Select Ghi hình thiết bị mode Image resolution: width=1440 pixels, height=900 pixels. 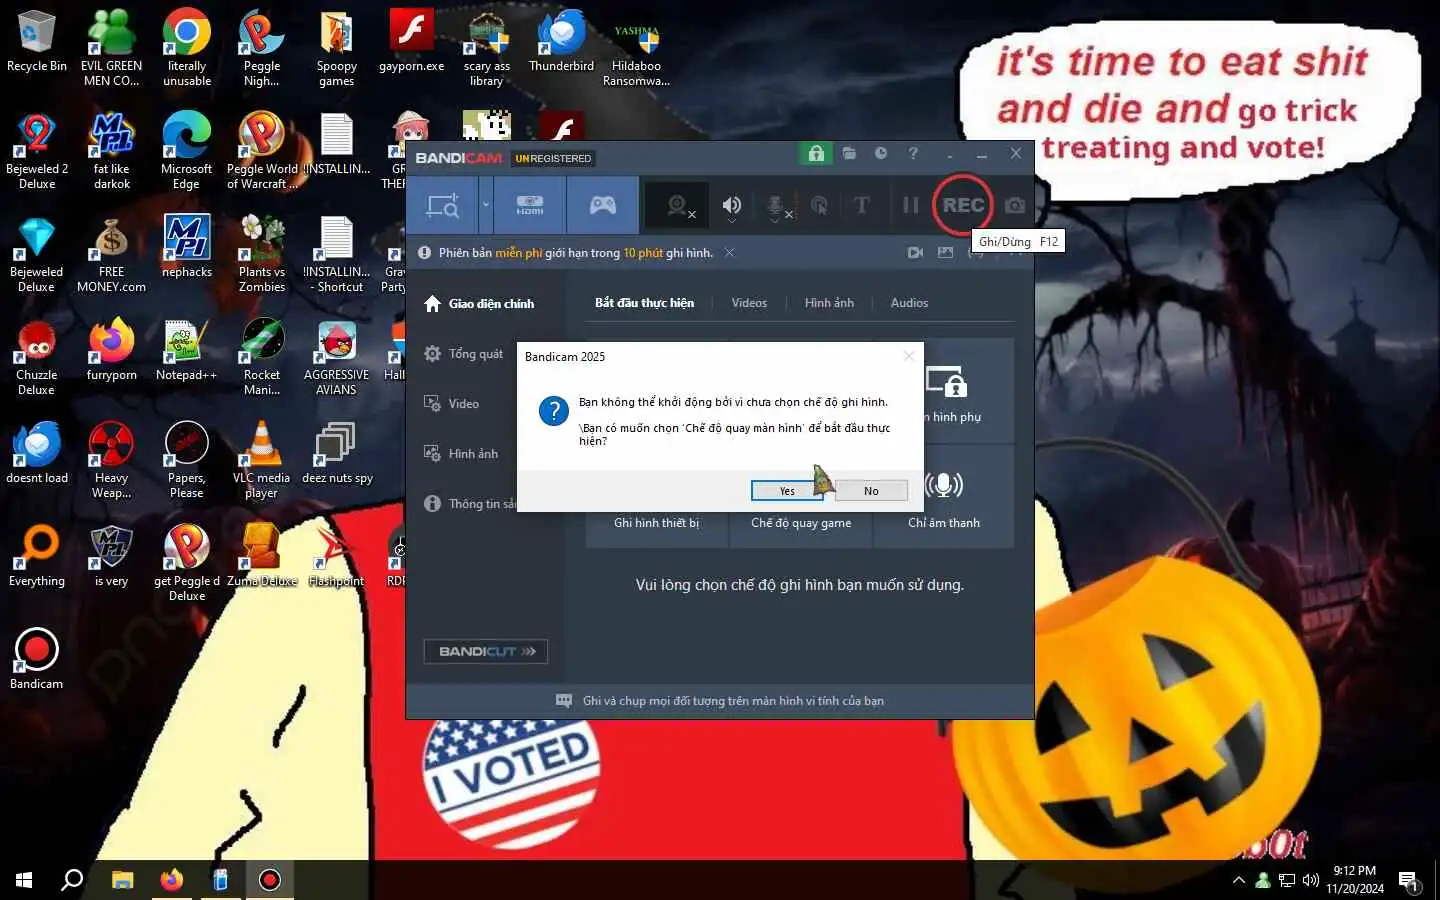point(656,523)
